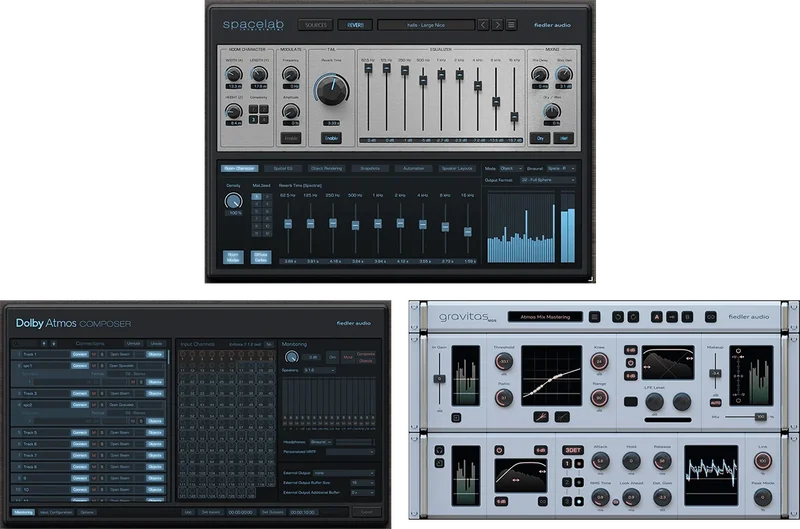Click the input icon below In Gain meter
Viewport: 800px width, 529px height.
[x=456, y=417]
